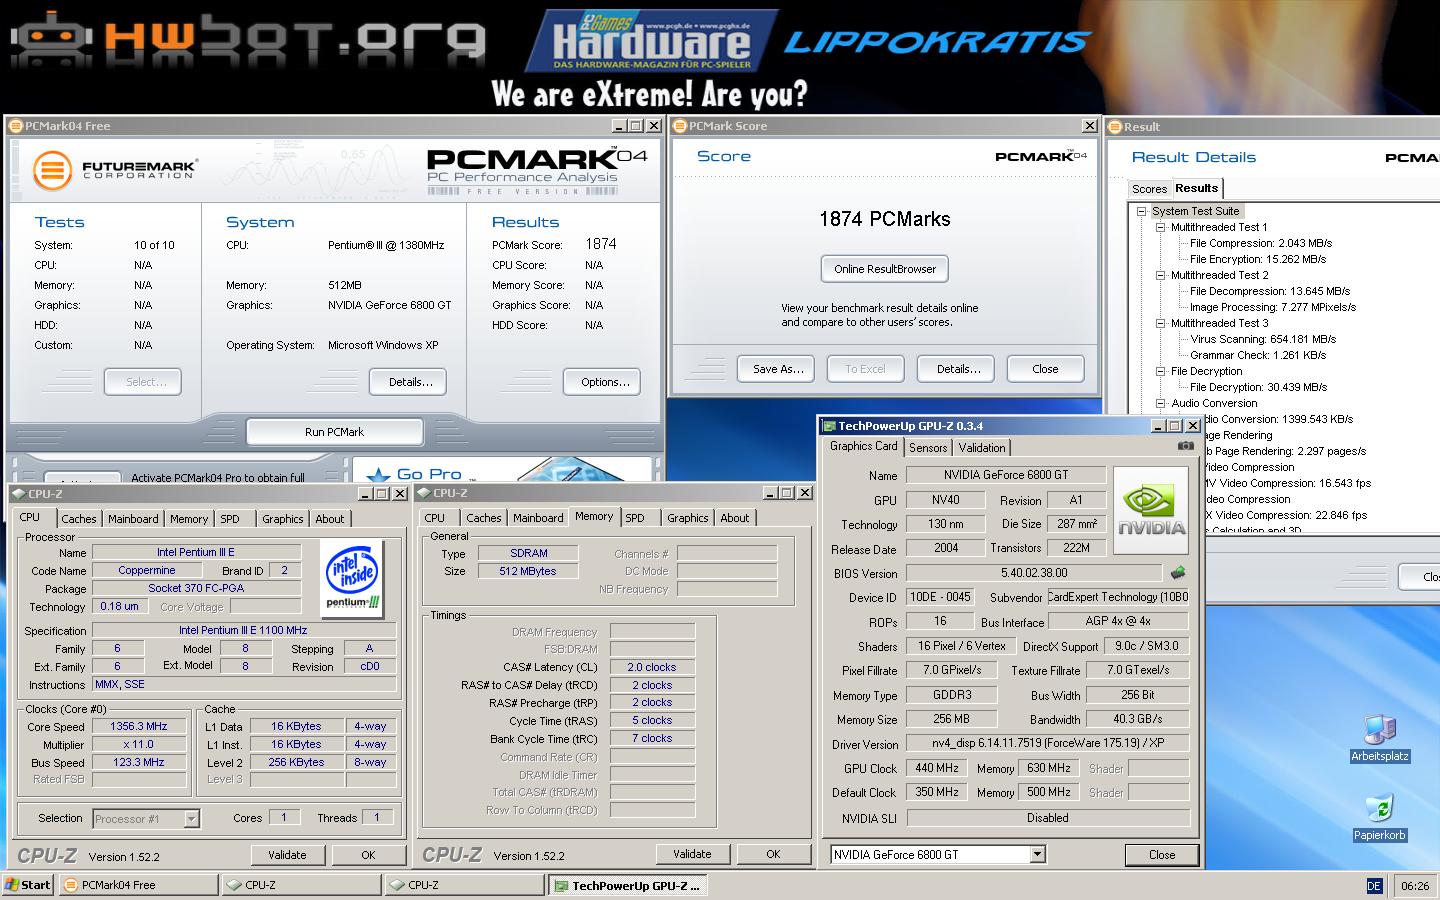
Task: Click CAS# Latency 2.0 clocks value
Action: 652,667
